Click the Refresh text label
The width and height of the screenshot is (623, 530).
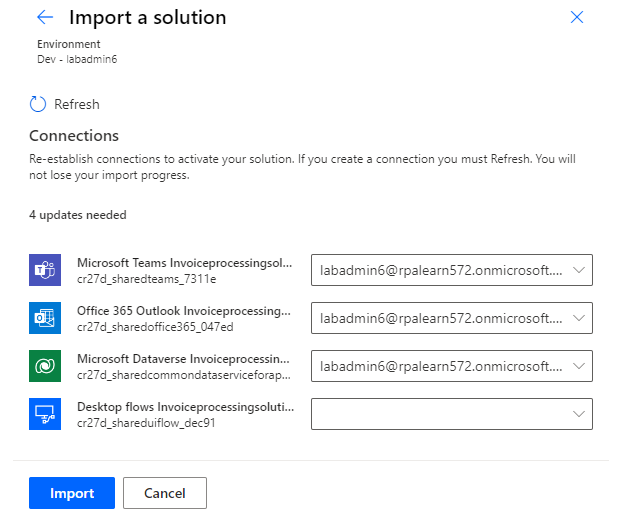[77, 104]
